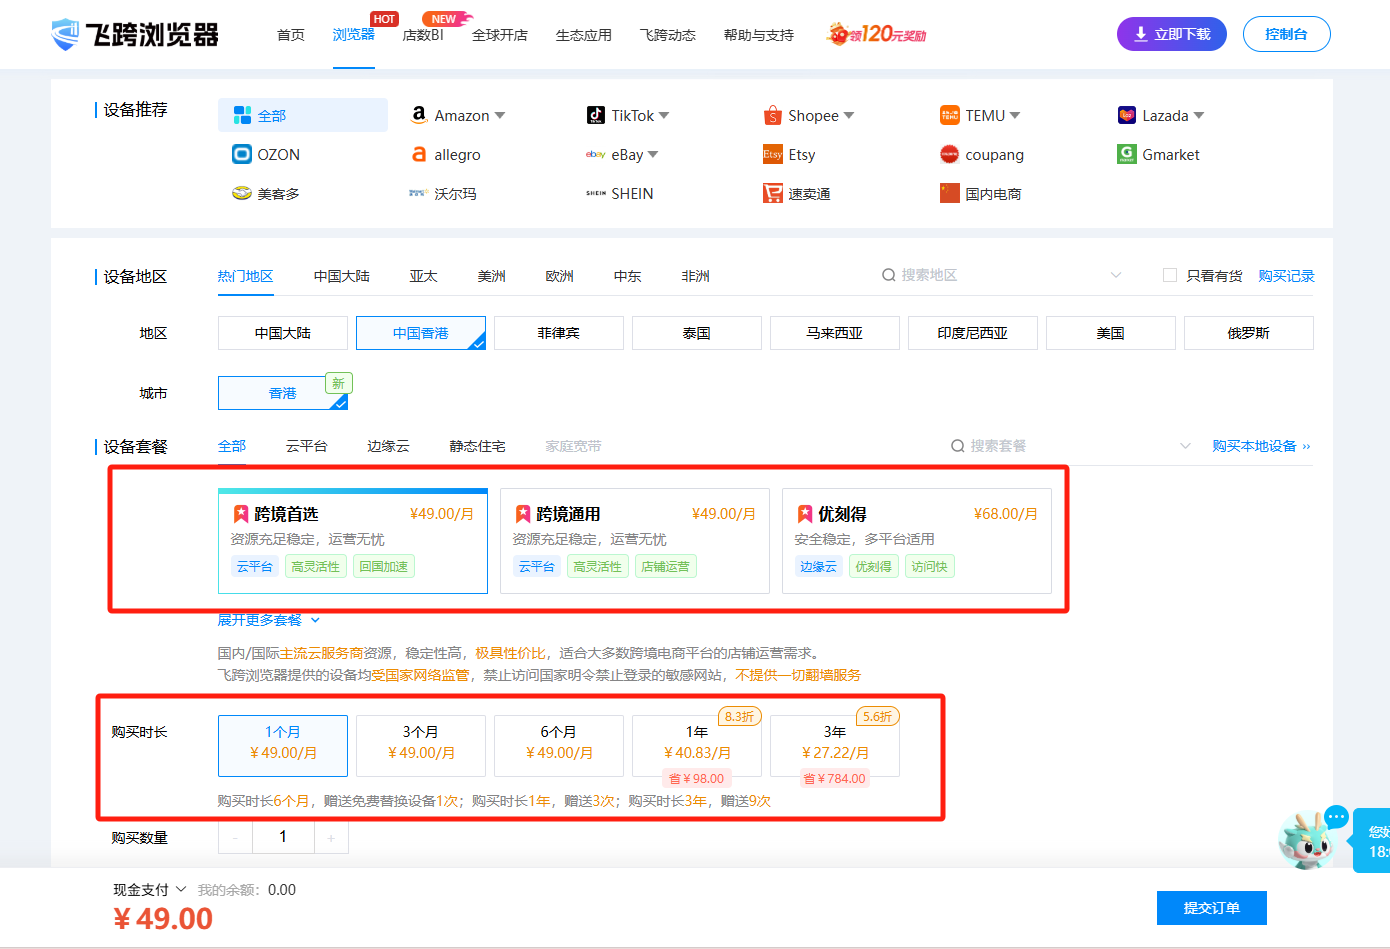This screenshot has height=949, width=1390.
Task: Click the 全部 platform grid icon
Action: pos(242,115)
